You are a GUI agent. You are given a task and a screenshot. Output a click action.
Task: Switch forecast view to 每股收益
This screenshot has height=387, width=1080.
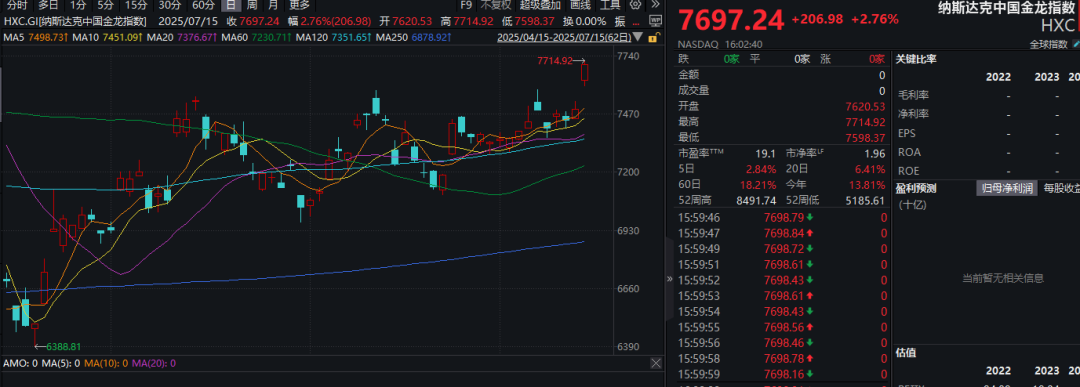pyautogui.click(x=1060, y=188)
